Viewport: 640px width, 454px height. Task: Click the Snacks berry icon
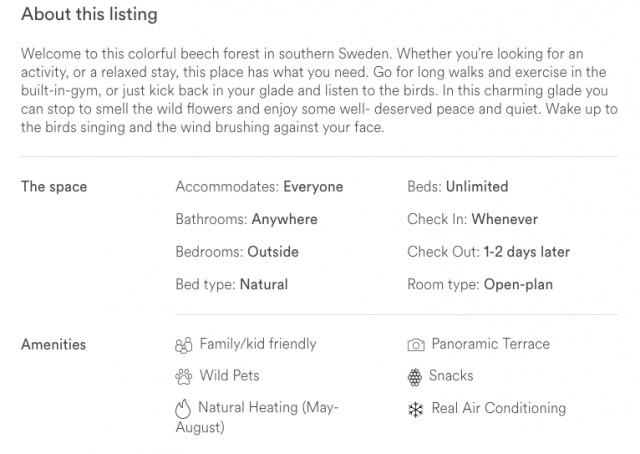tap(415, 377)
